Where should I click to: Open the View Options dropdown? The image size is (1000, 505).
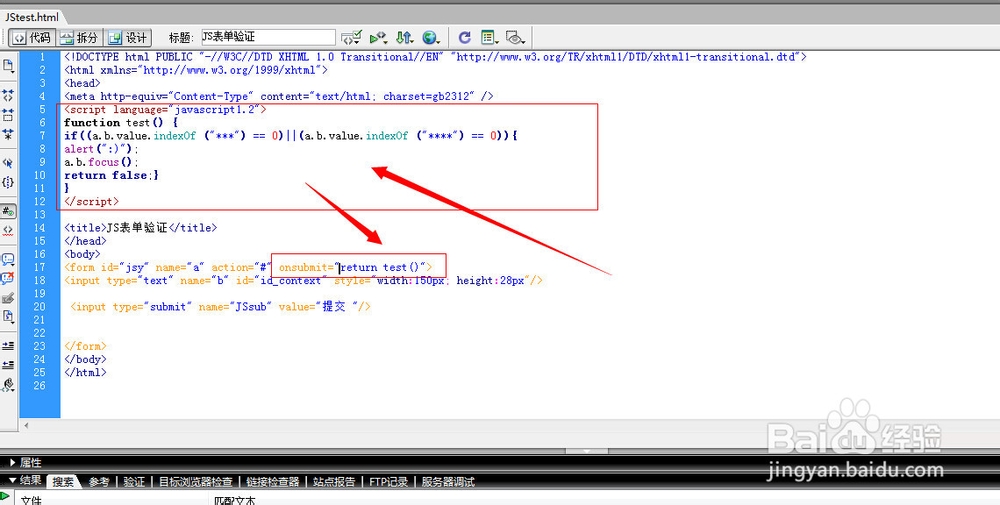[x=489, y=38]
